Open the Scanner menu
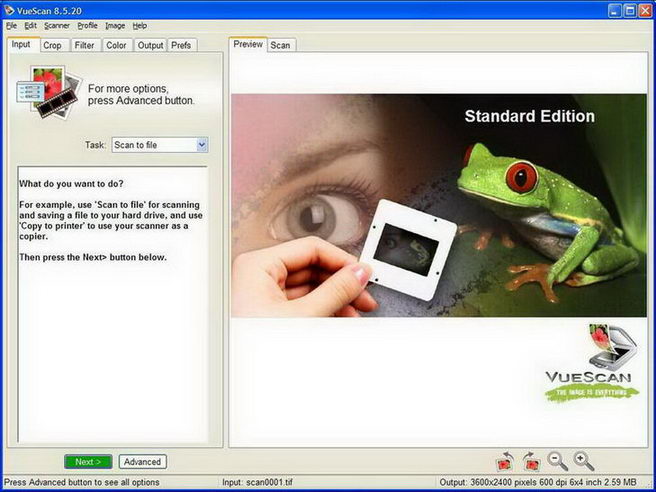 [56, 25]
